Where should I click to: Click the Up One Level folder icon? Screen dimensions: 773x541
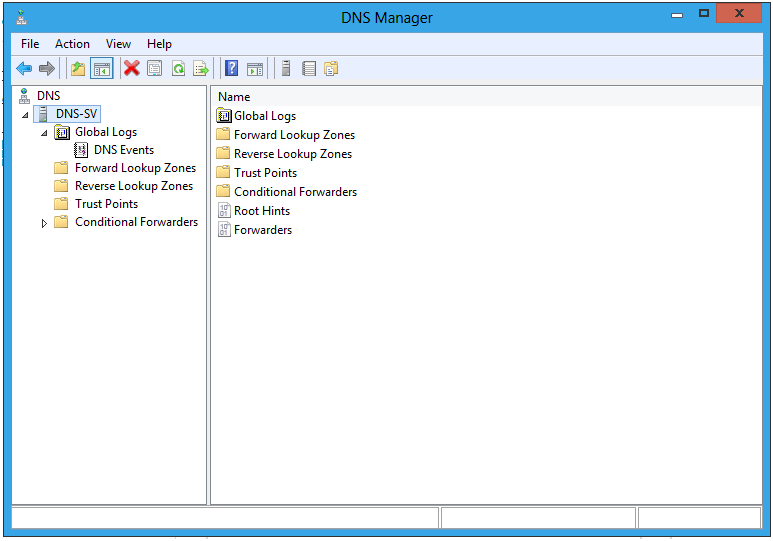[x=78, y=69]
